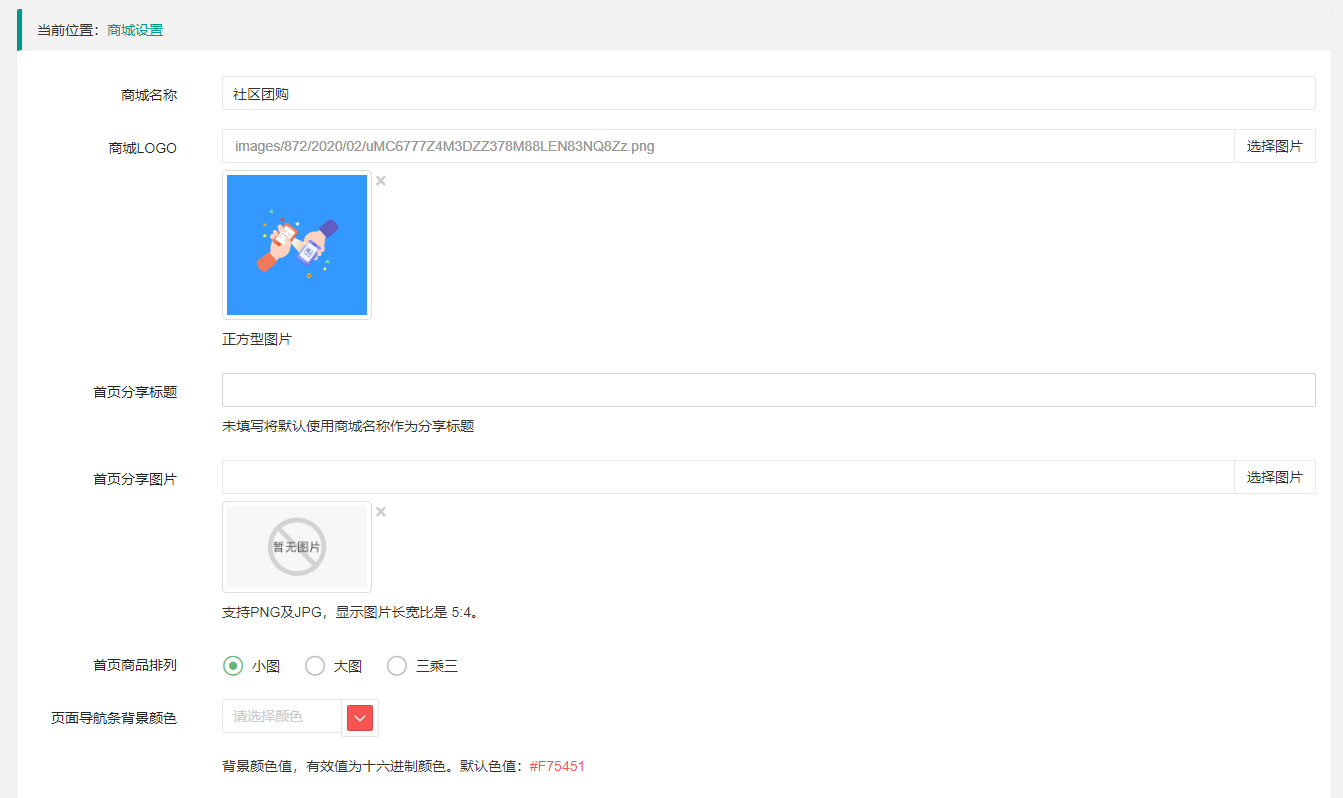Select the 大图 radio button
Image resolution: width=1343 pixels, height=798 pixels.
(x=315, y=666)
